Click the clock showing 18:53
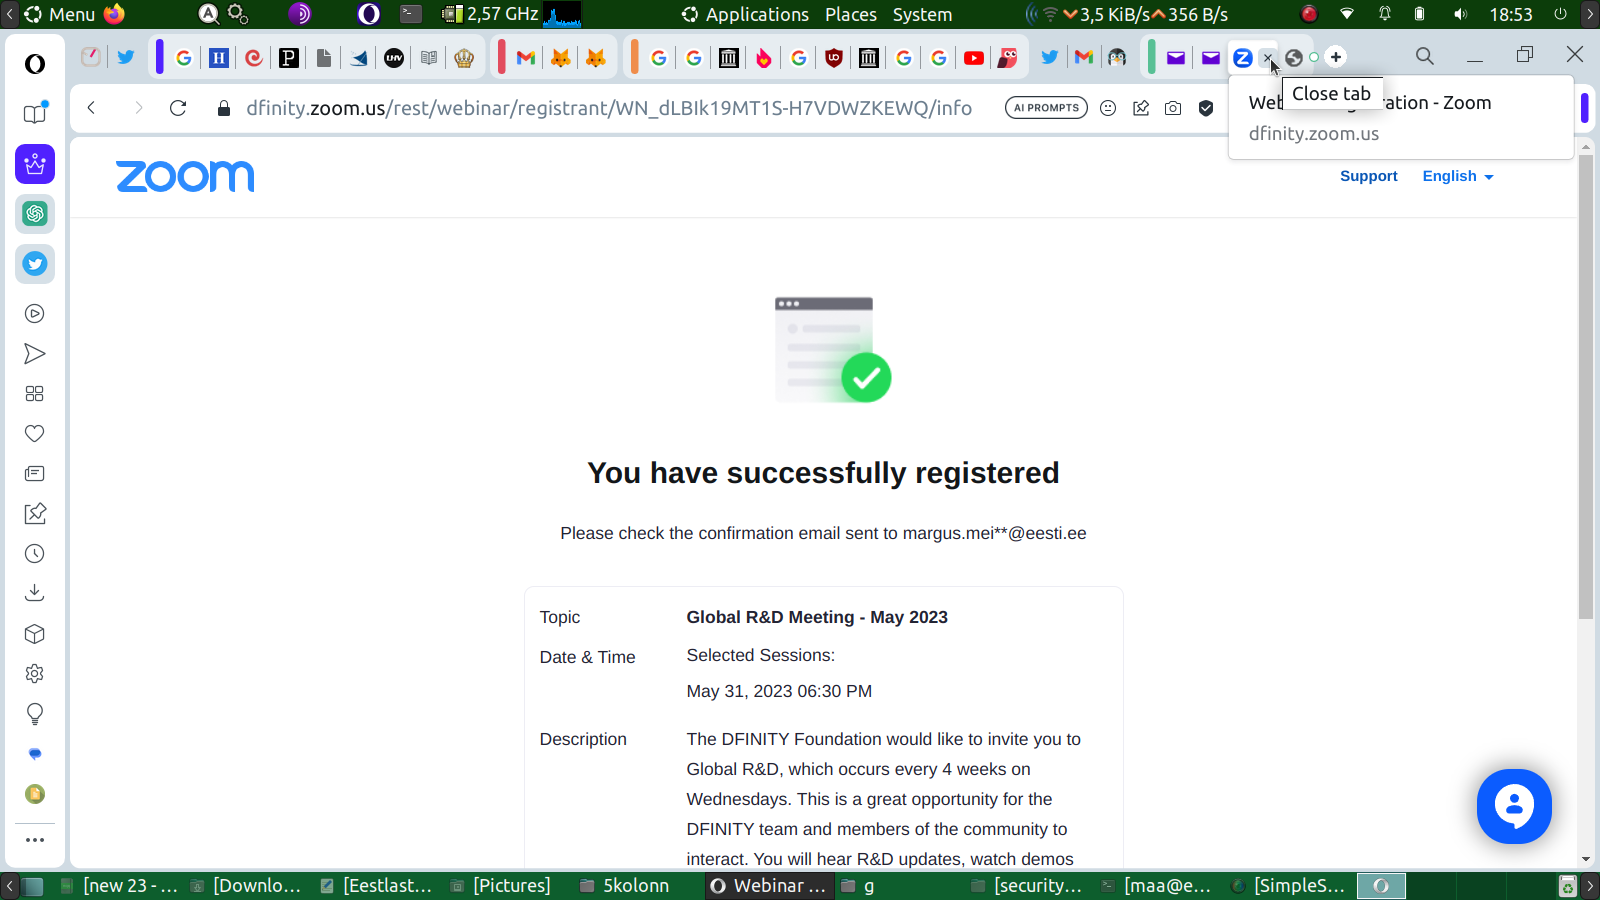Screen dimensions: 1600x900 pos(1511,14)
